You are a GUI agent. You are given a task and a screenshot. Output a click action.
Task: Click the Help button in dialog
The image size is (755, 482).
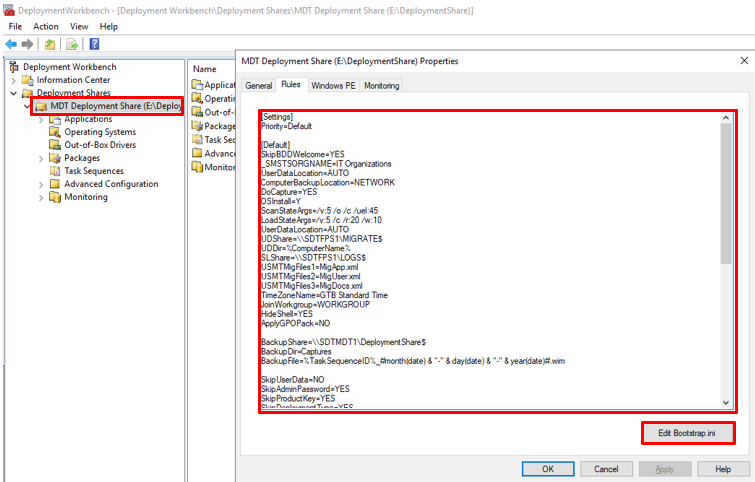pyautogui.click(x=723, y=469)
